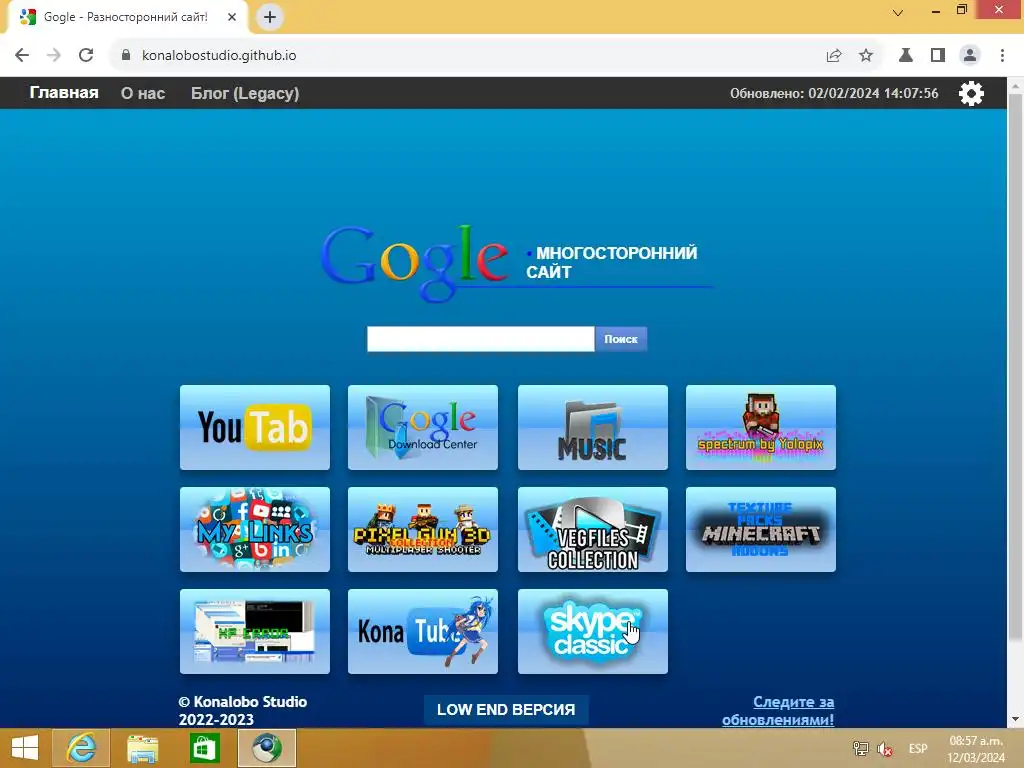Open the Pixel Gun 3D collection tile
The width and height of the screenshot is (1024, 768).
click(423, 529)
